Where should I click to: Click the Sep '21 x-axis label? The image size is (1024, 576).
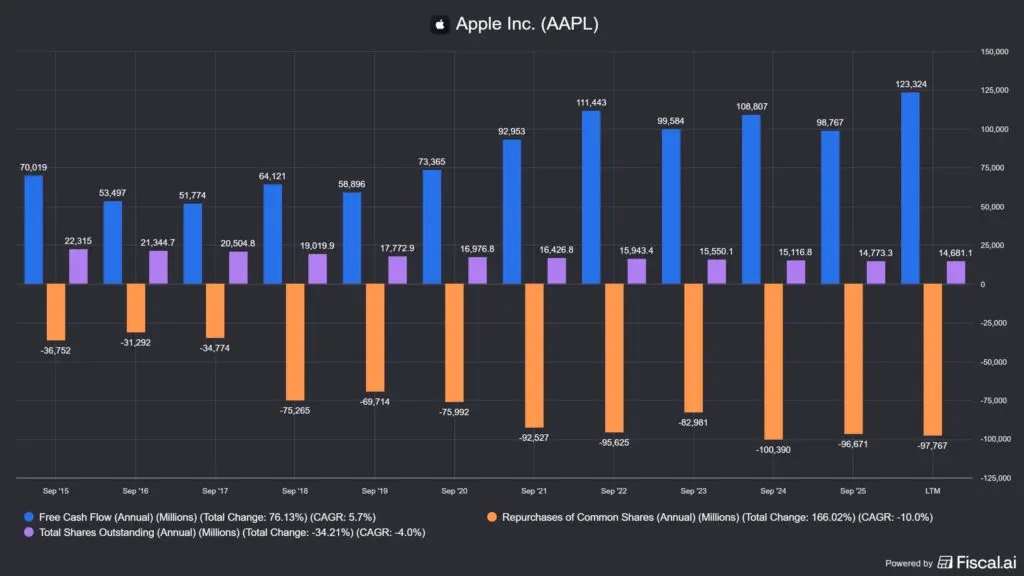pos(534,491)
